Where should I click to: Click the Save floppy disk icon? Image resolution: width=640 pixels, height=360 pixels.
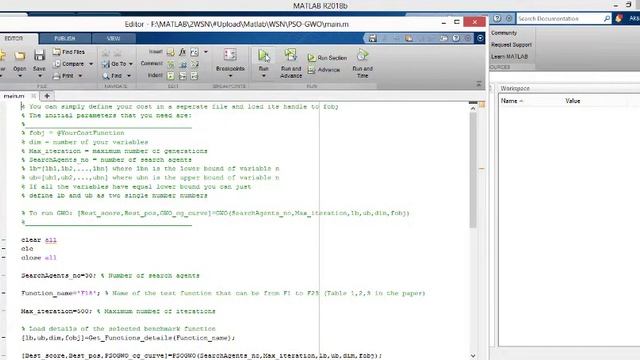39,56
